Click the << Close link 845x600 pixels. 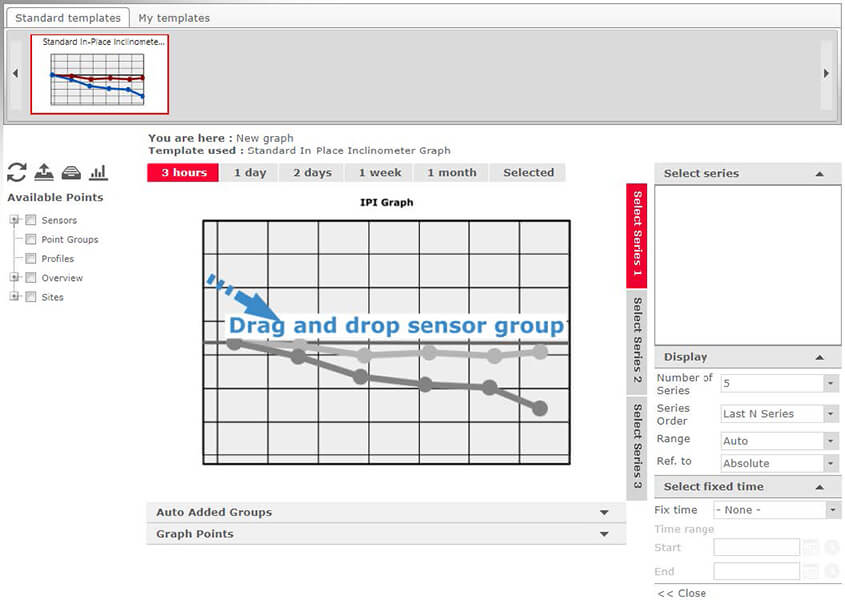pyautogui.click(x=681, y=593)
